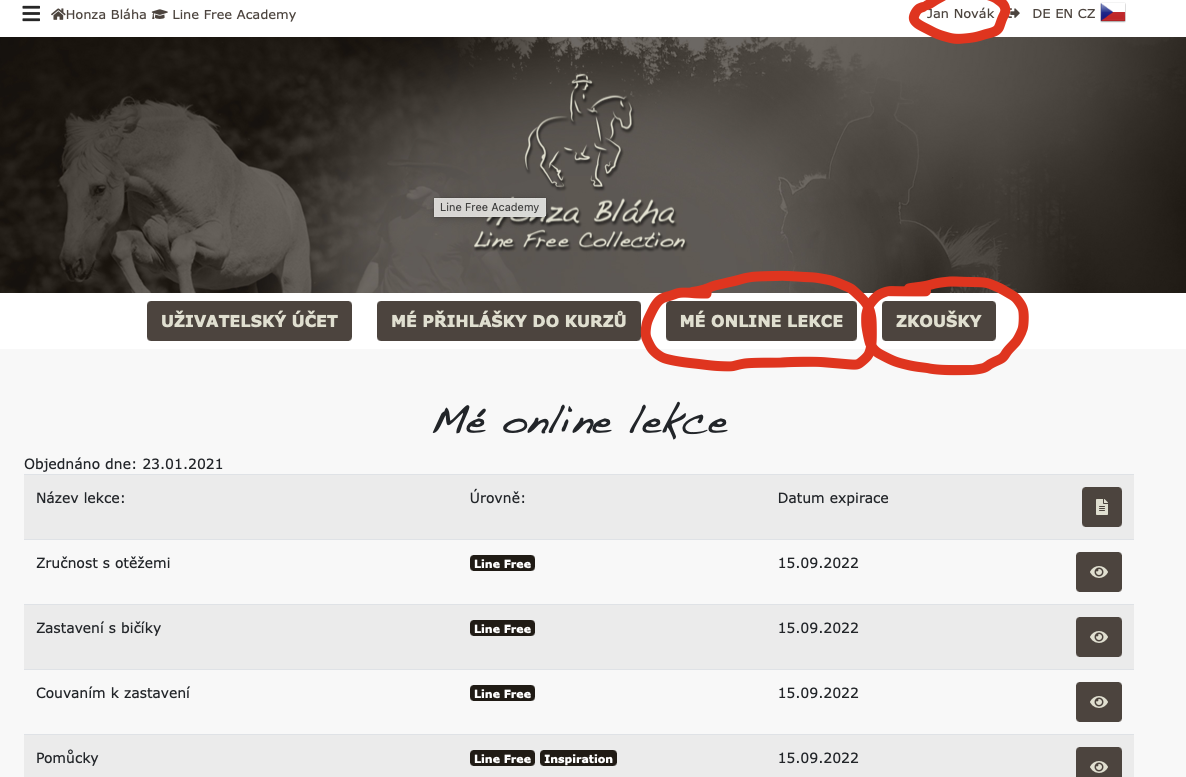Go to Mé přihlášky do kurzů
The image size is (1186, 777).
click(508, 321)
